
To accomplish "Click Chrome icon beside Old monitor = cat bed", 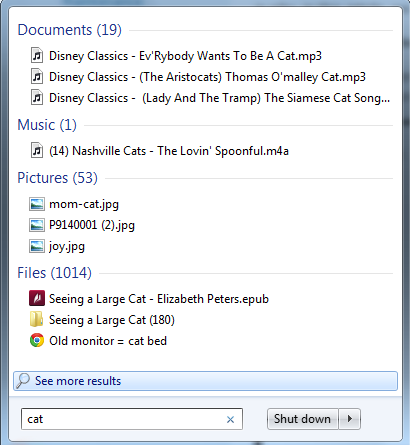I will [37, 341].
